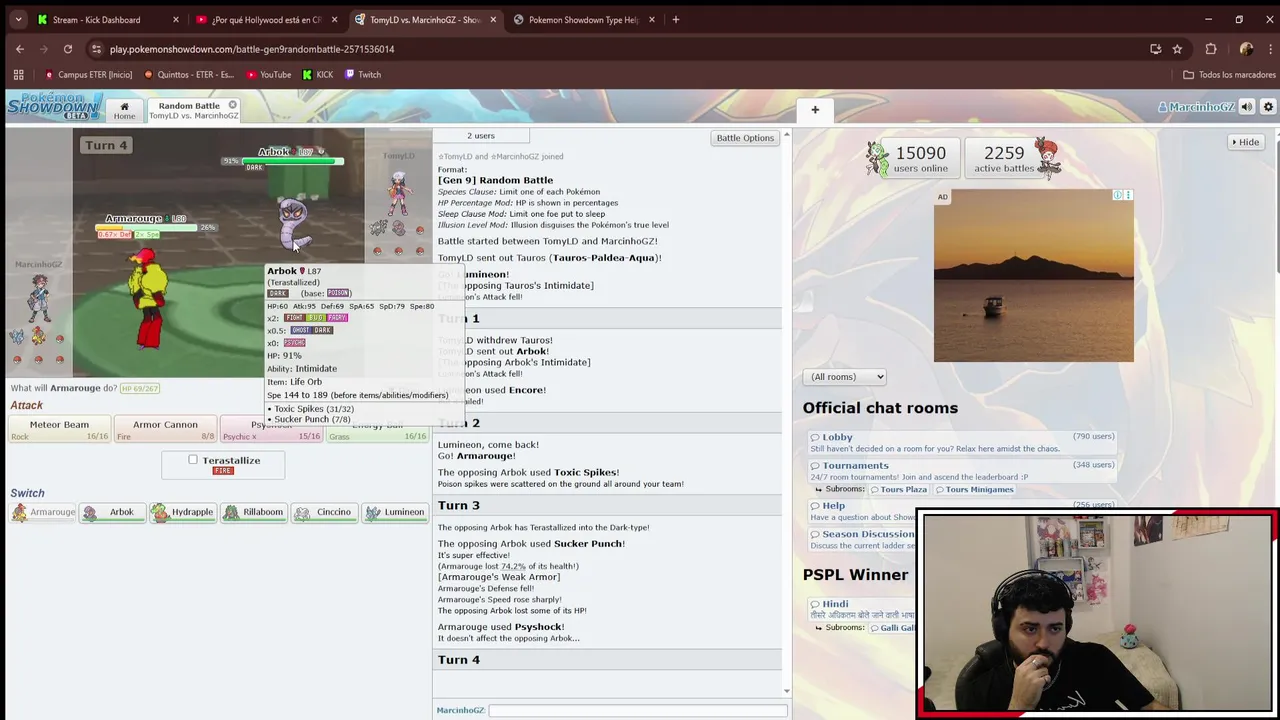Image resolution: width=1280 pixels, height=720 pixels.
Task: Switch to Rillaboom
Action: click(x=253, y=512)
